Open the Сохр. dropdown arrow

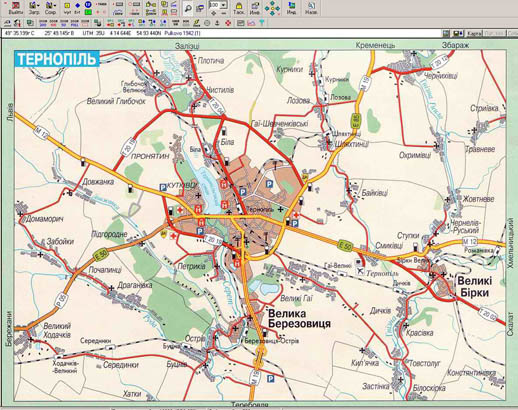[x=55, y=6]
